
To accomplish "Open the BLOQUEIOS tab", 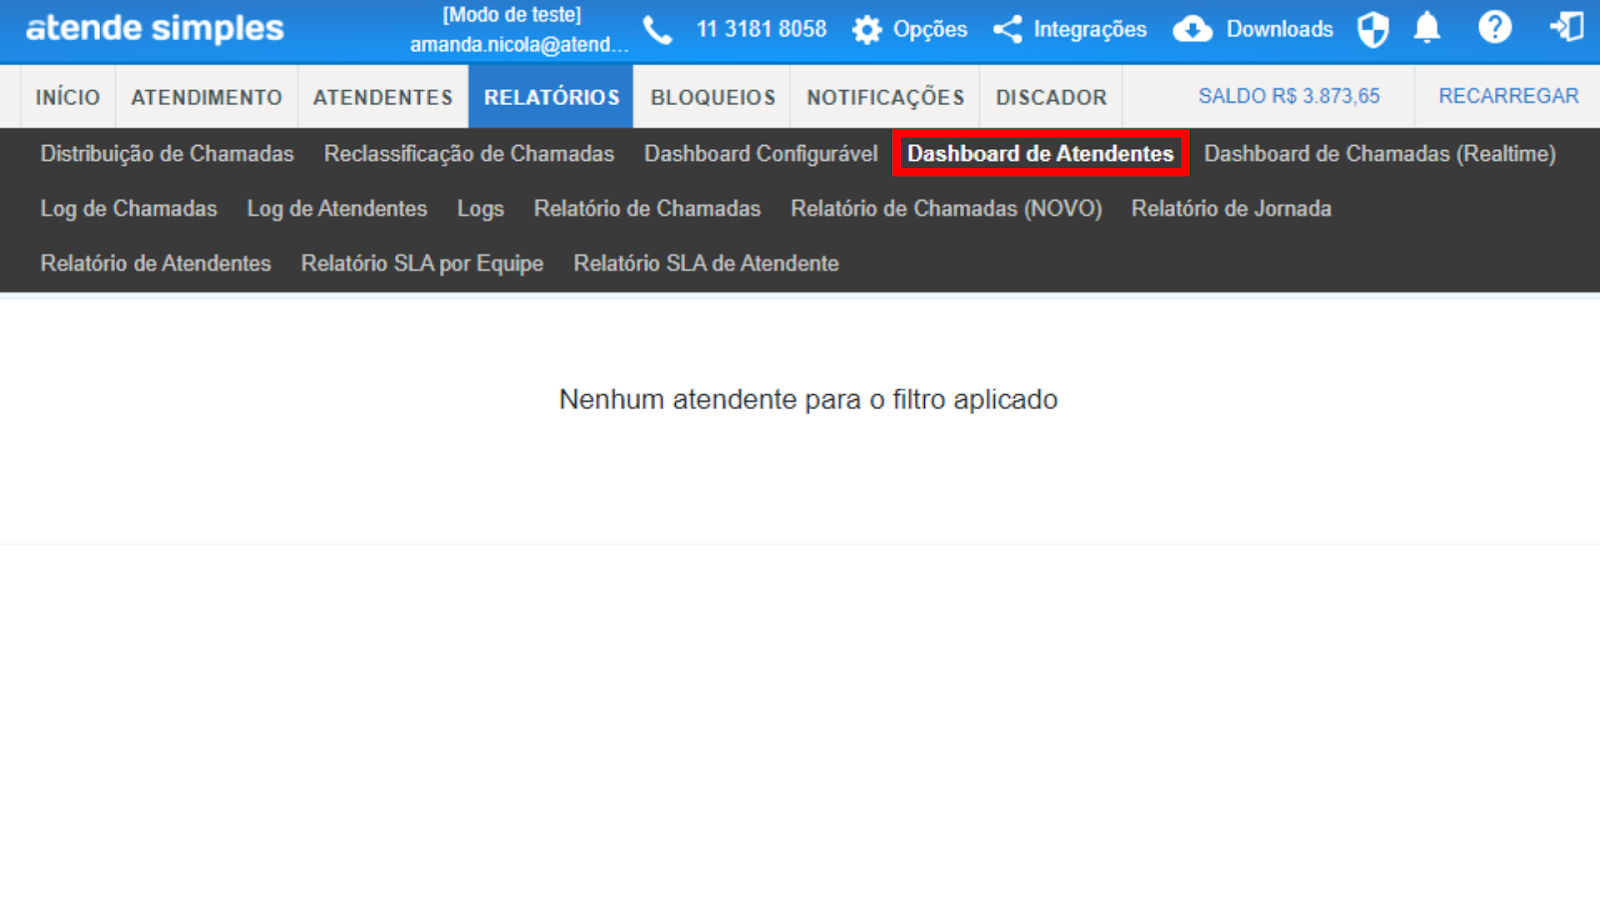I will click(713, 97).
